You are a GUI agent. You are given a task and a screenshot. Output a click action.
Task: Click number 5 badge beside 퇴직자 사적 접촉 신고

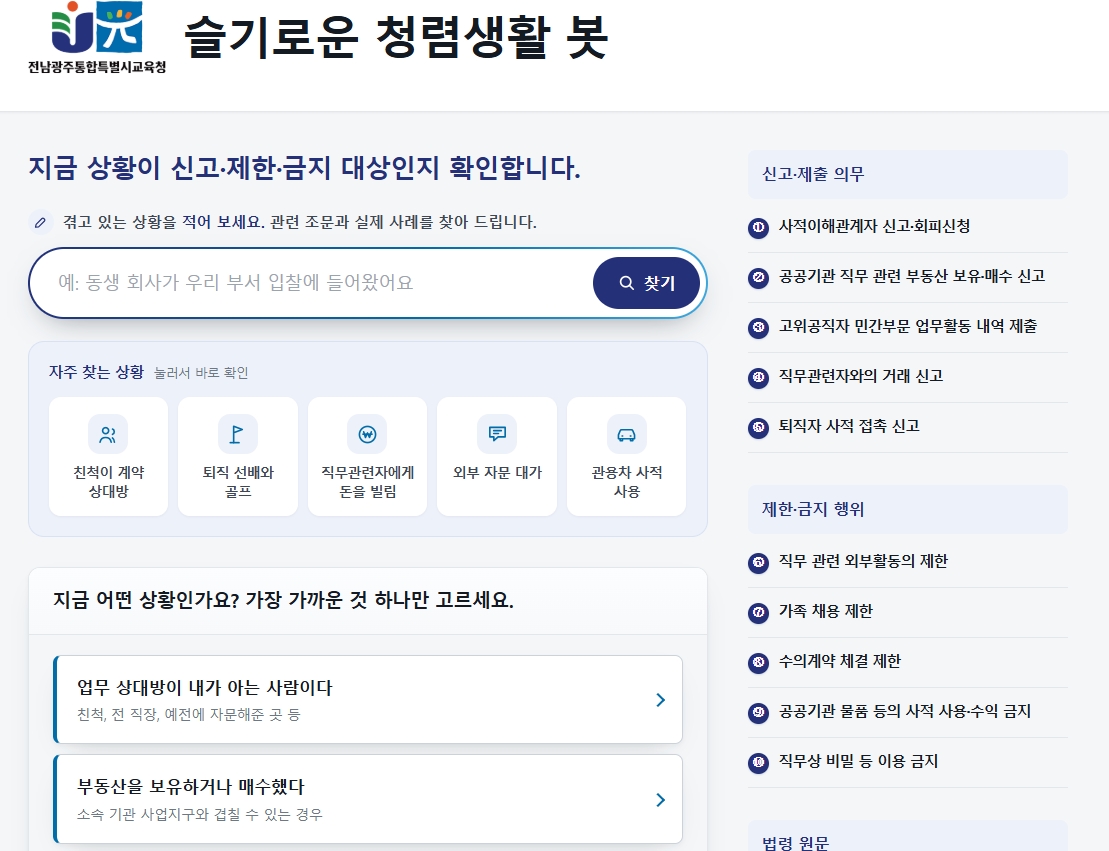tap(758, 428)
